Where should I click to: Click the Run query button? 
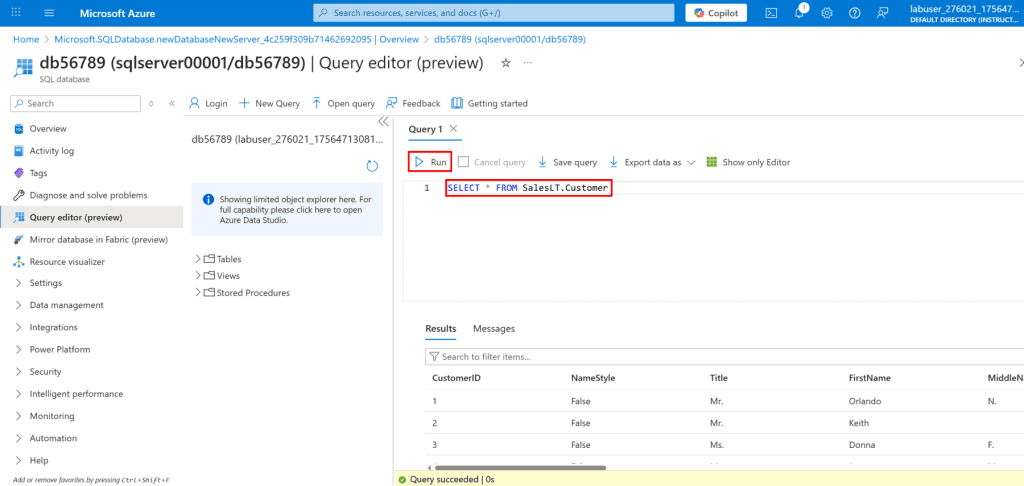[x=430, y=162]
